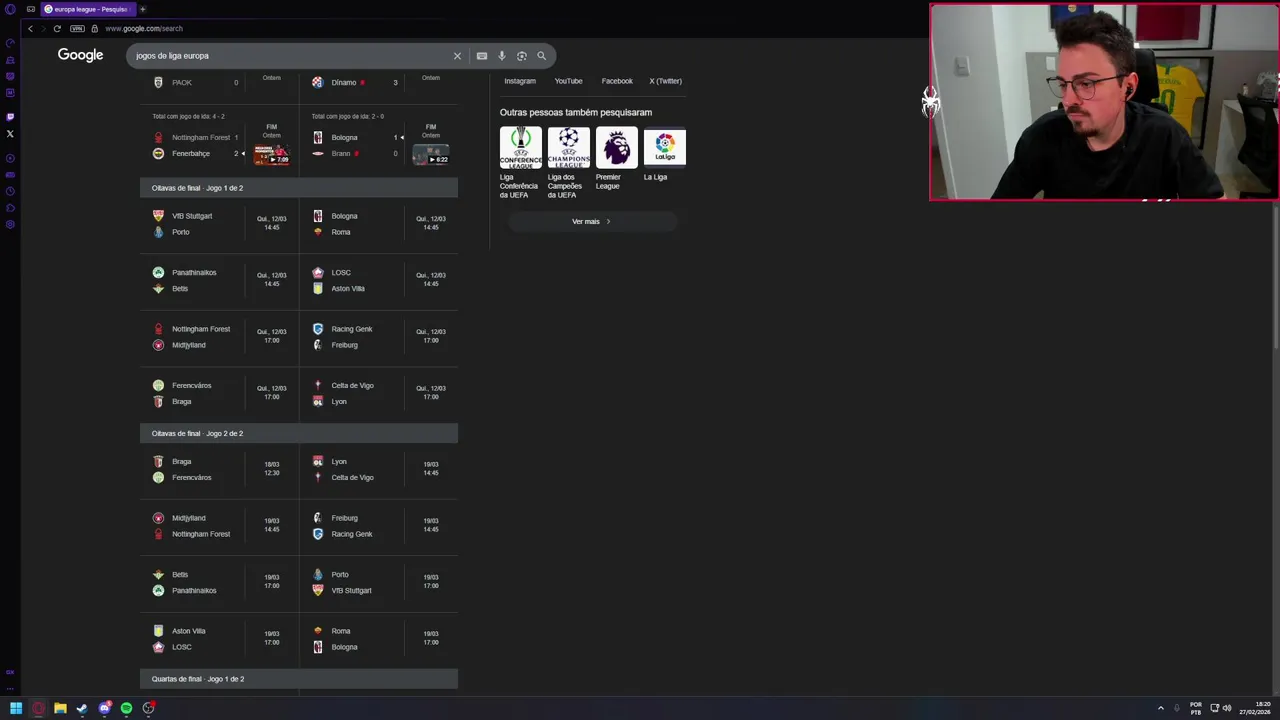Open Steam from the taskbar
This screenshot has width=1280, height=720.
(82, 708)
